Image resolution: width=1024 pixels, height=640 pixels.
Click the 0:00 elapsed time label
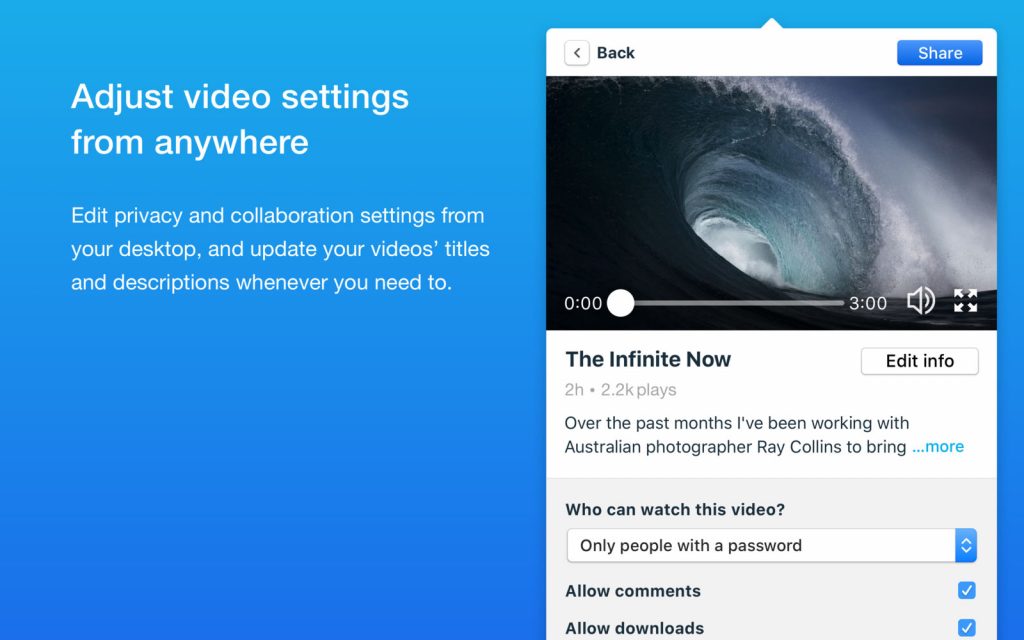pos(583,303)
